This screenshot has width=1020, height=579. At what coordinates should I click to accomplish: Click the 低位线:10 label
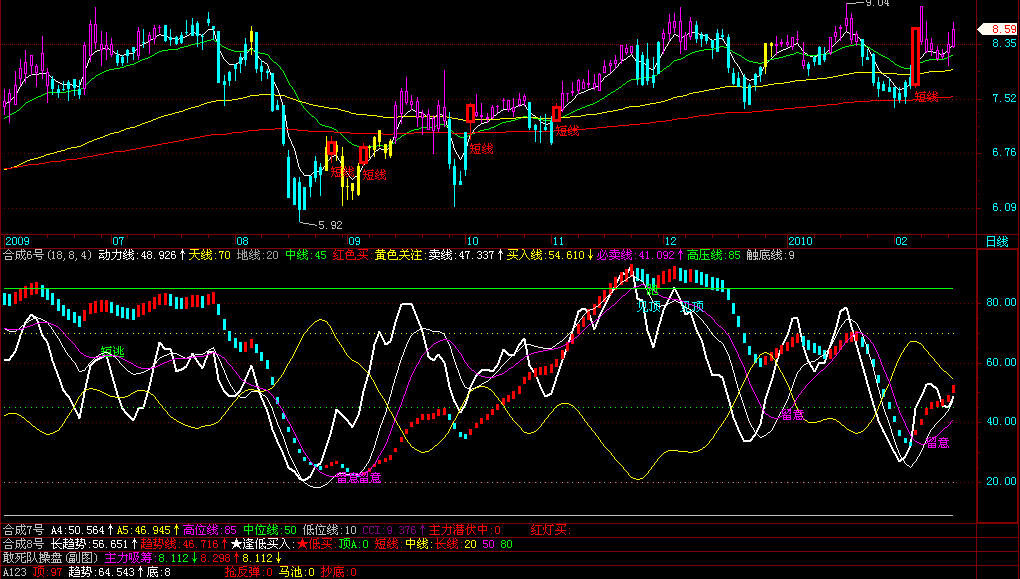click(x=330, y=530)
